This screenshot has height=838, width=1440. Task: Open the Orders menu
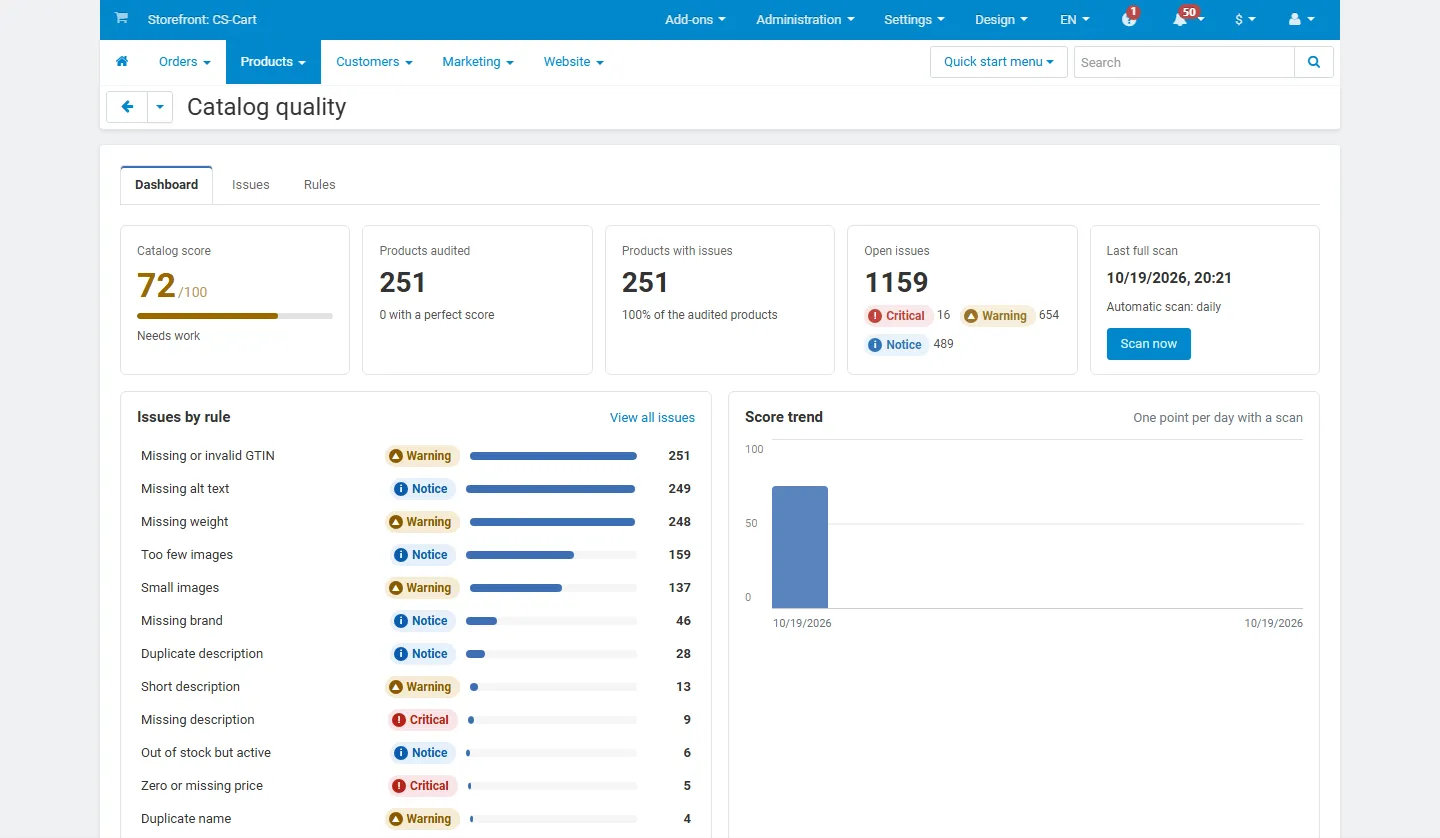(185, 62)
